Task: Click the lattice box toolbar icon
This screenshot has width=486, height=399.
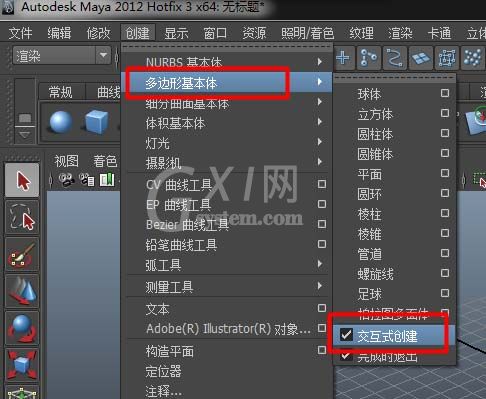Action: tap(447, 58)
